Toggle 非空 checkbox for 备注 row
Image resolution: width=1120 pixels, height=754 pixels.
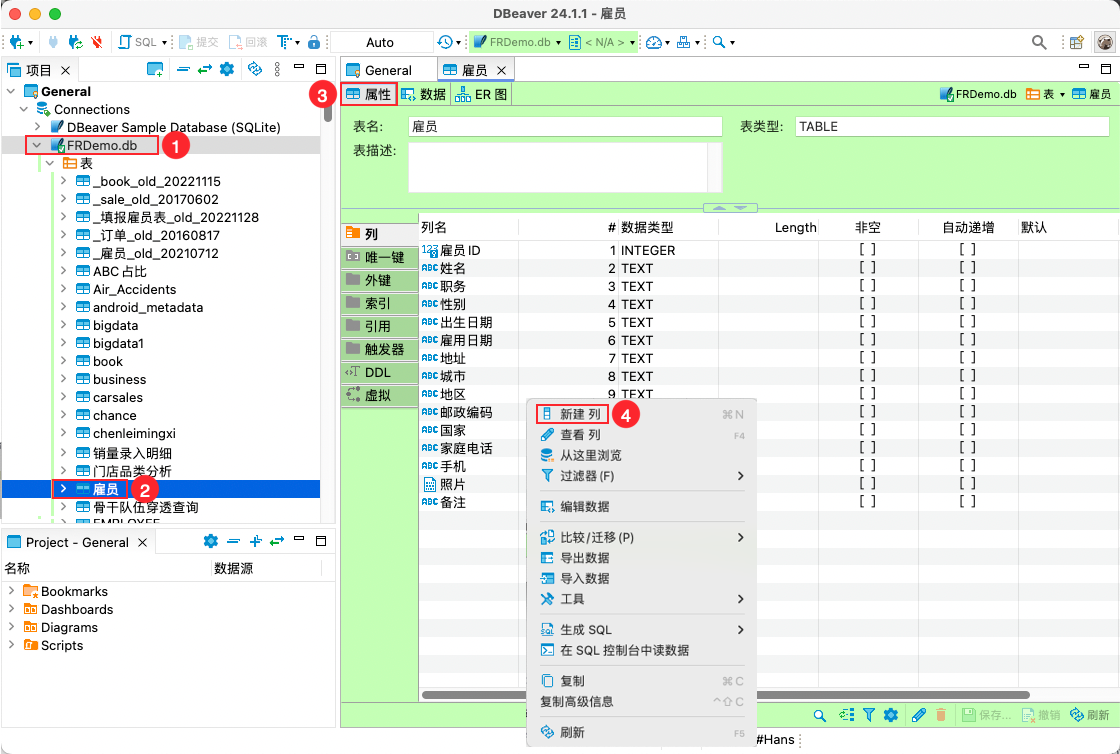coord(867,501)
